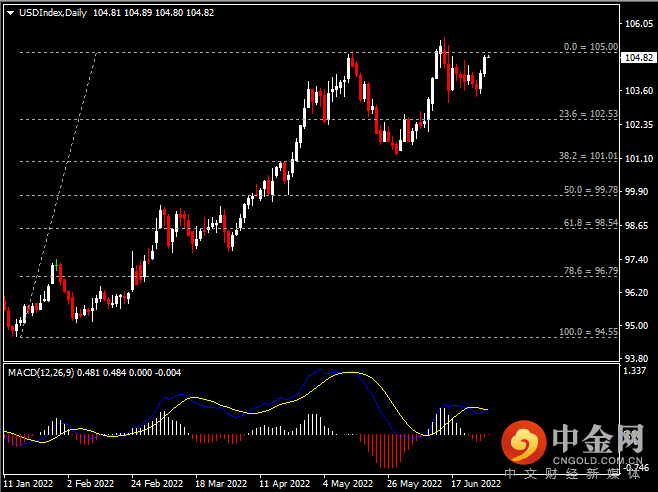
Task: Click the MACD scale value 1.337
Action: click(x=634, y=371)
